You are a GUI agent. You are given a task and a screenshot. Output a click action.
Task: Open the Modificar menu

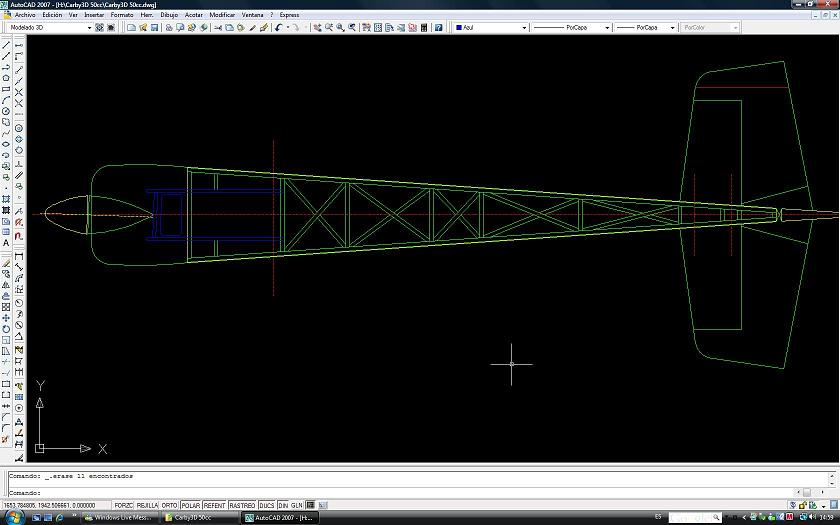[x=222, y=15]
